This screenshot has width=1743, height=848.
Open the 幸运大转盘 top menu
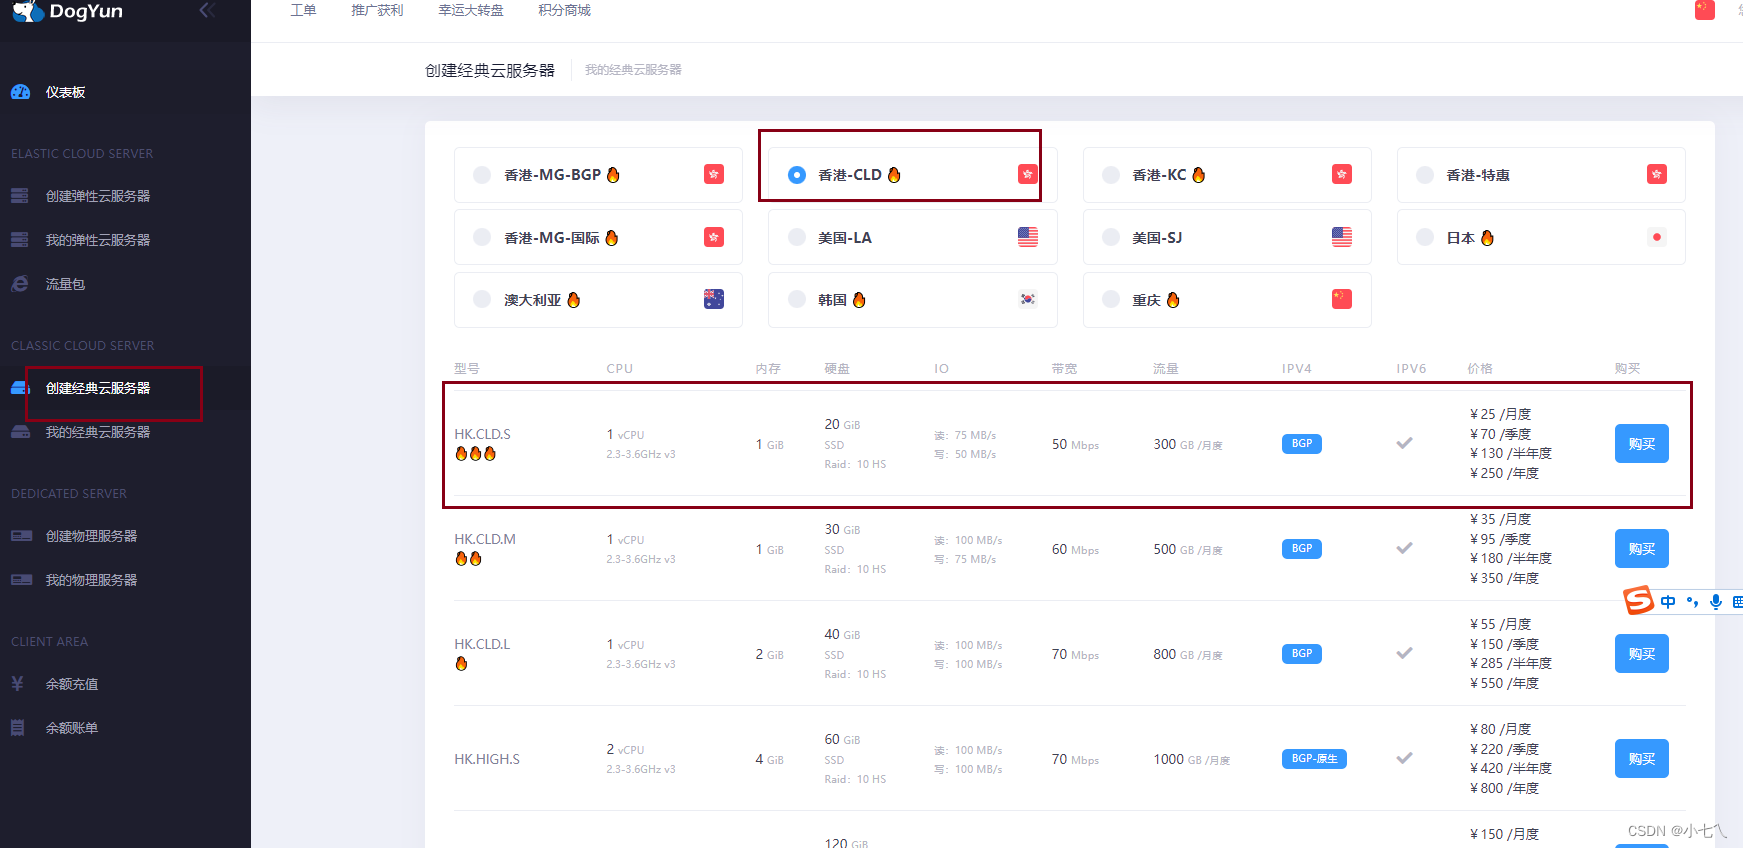[x=471, y=10]
